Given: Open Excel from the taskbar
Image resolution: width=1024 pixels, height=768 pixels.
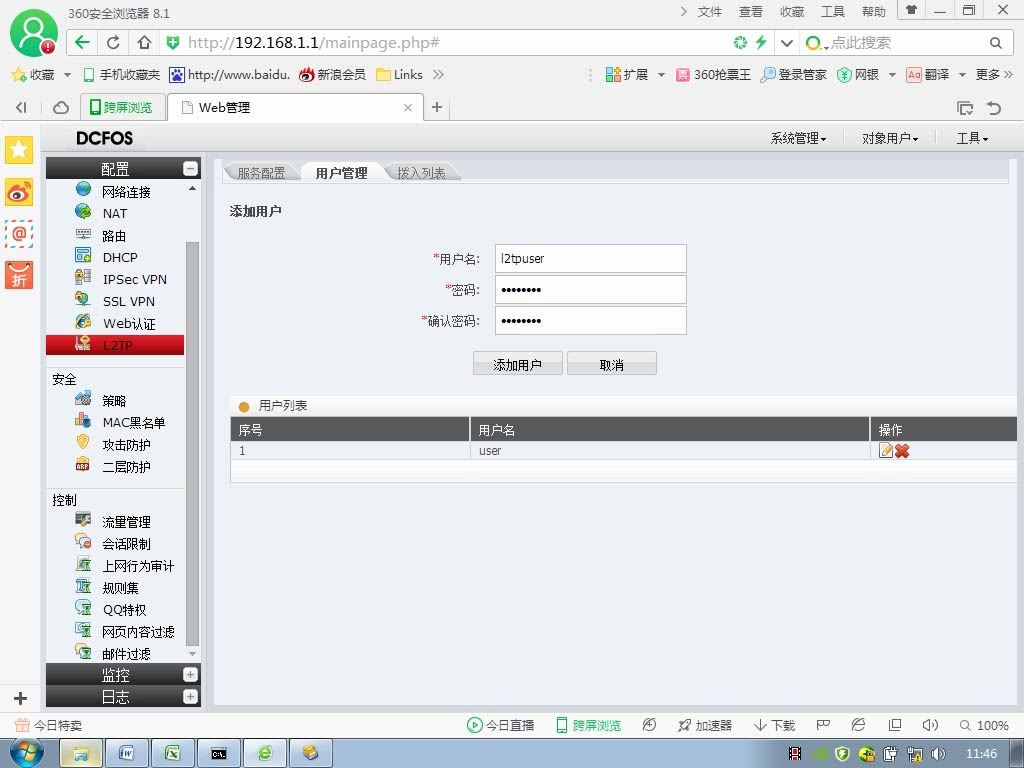Looking at the screenshot, I should point(172,753).
